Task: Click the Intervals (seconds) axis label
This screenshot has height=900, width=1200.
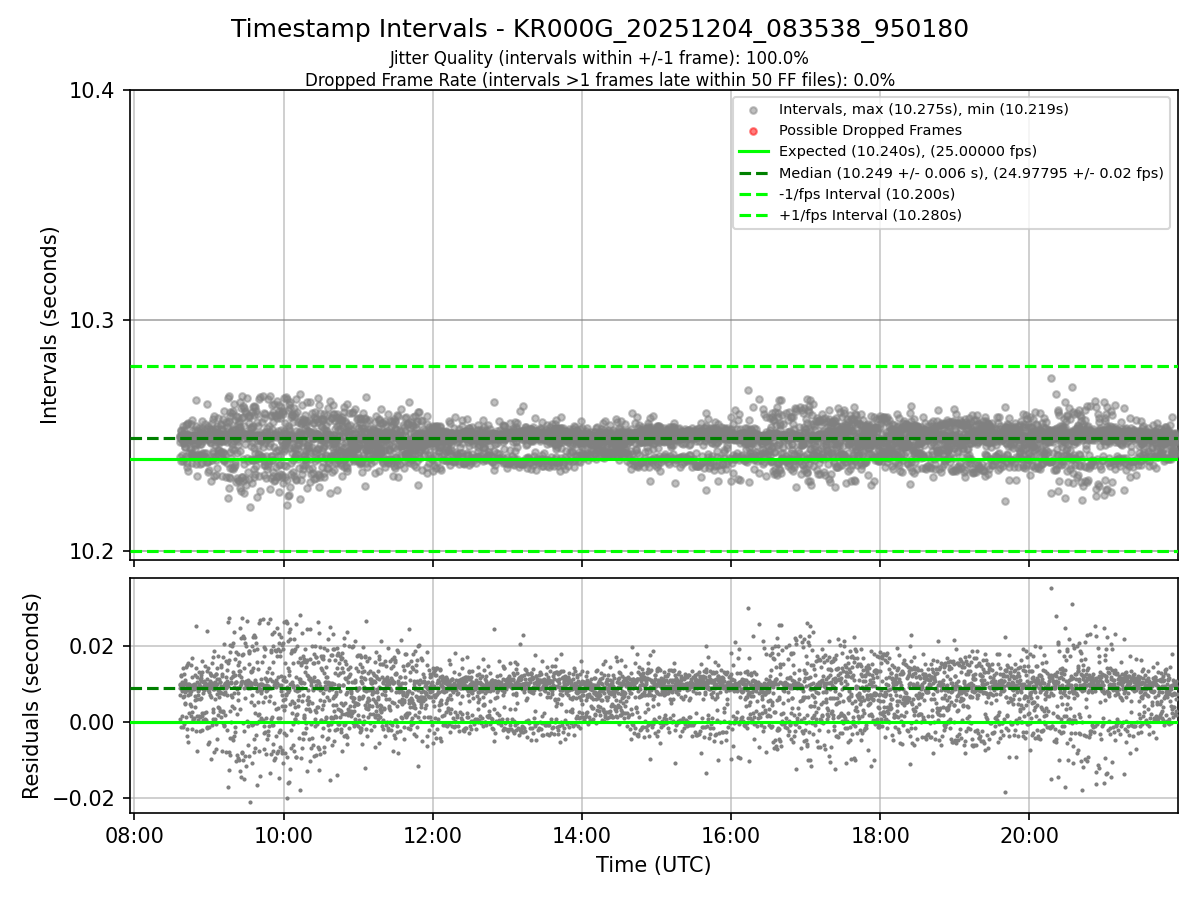Action: (50, 325)
